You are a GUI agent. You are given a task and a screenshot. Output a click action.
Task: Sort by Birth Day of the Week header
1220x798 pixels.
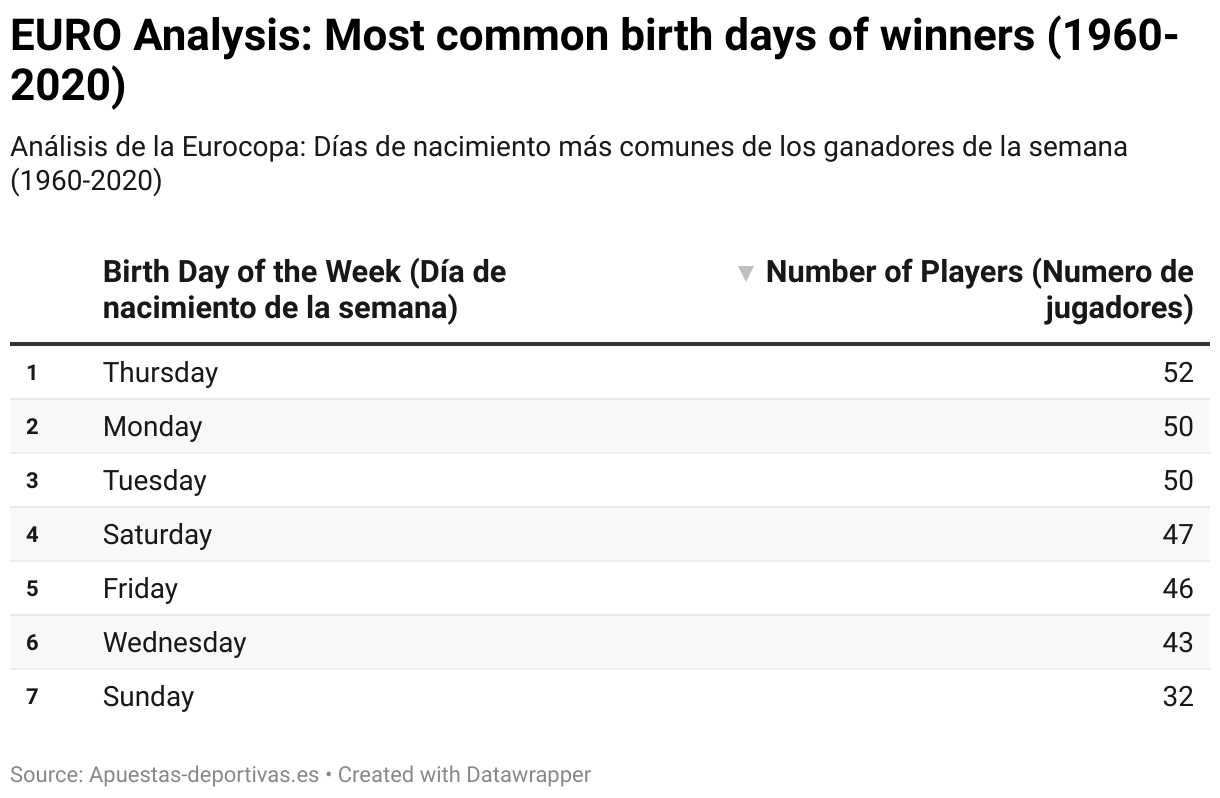305,290
